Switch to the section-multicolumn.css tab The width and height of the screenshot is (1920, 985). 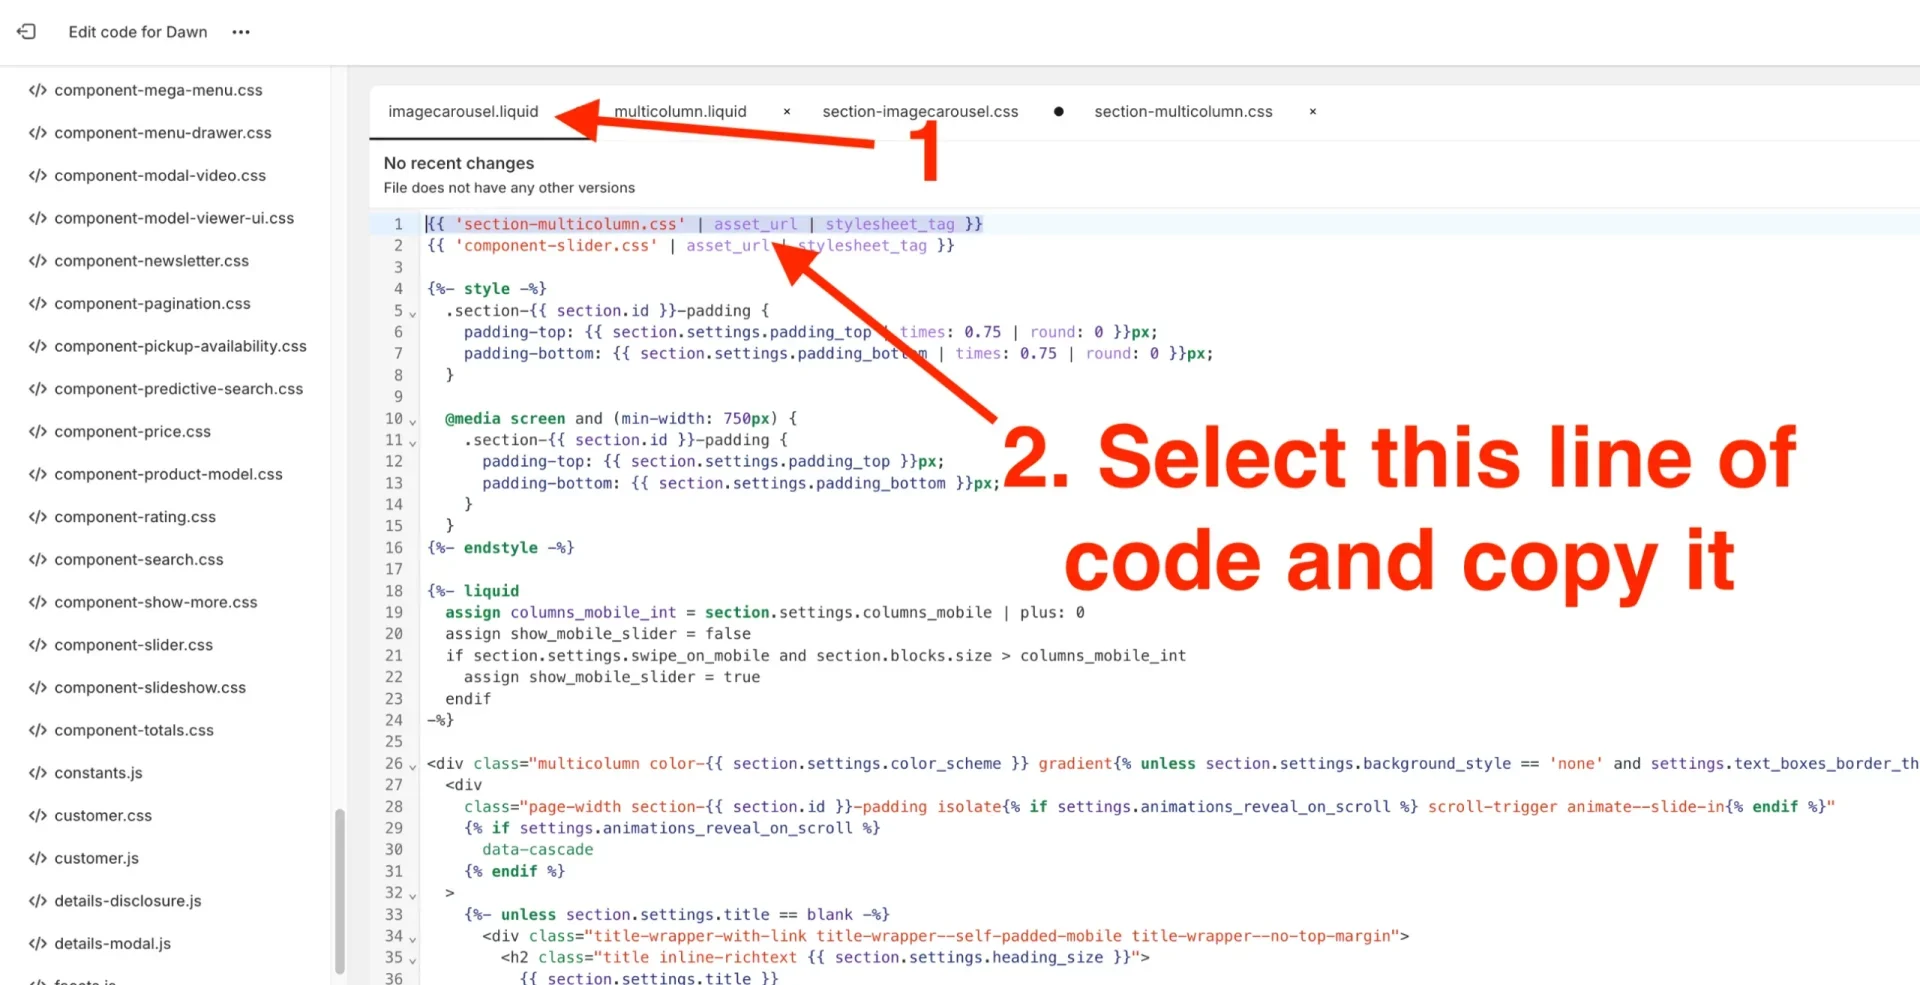coord(1183,111)
